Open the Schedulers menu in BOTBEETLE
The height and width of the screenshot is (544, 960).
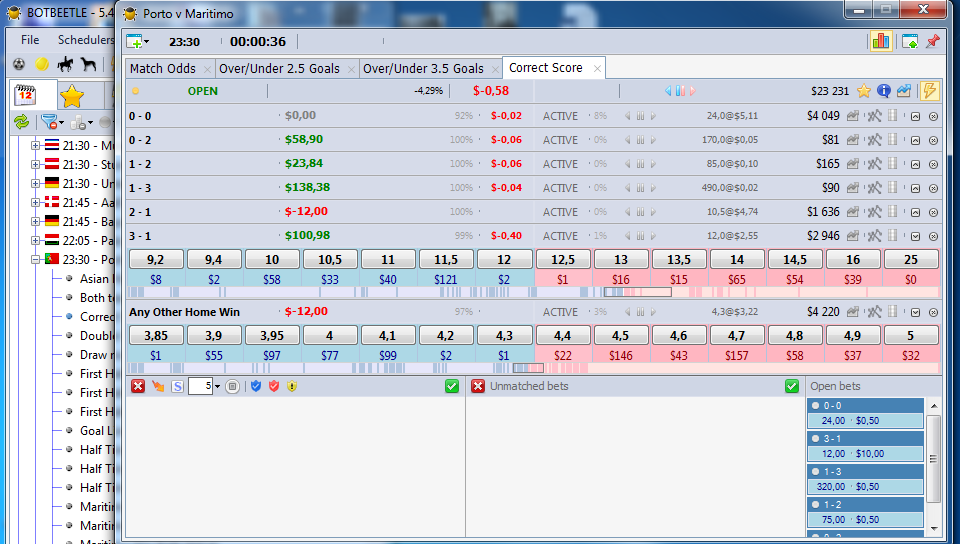85,40
